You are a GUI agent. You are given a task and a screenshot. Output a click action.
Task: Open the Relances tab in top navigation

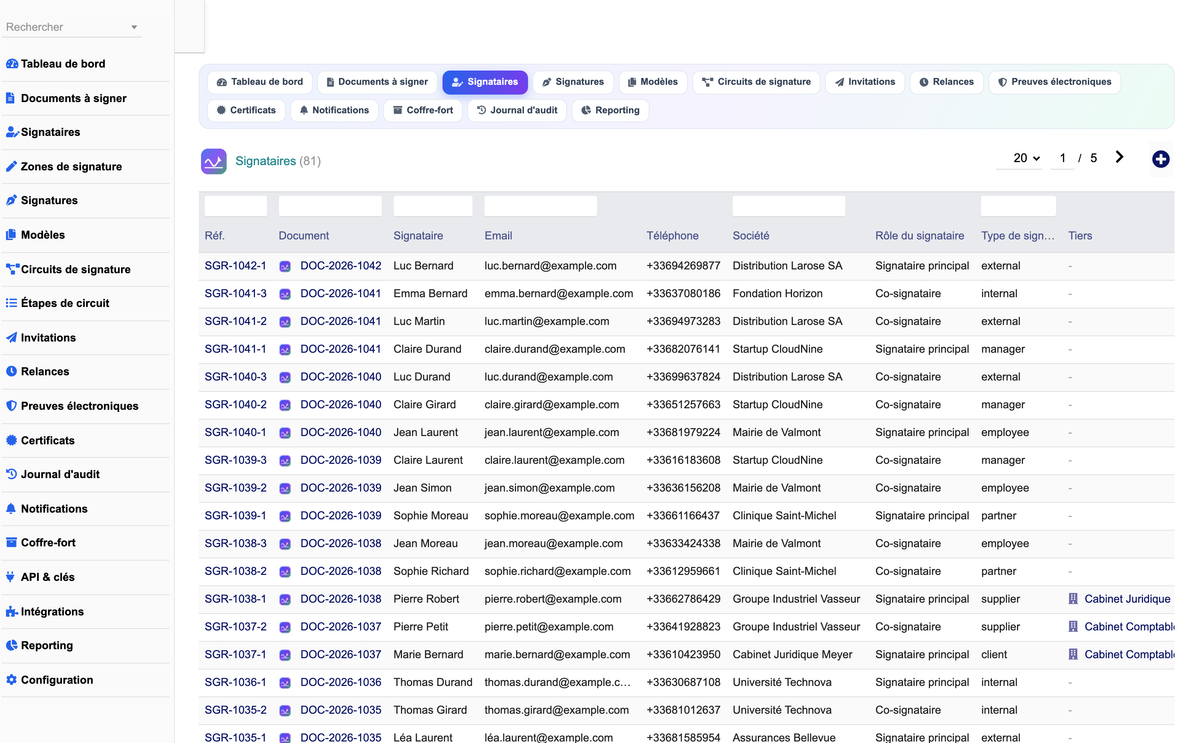[946, 82]
